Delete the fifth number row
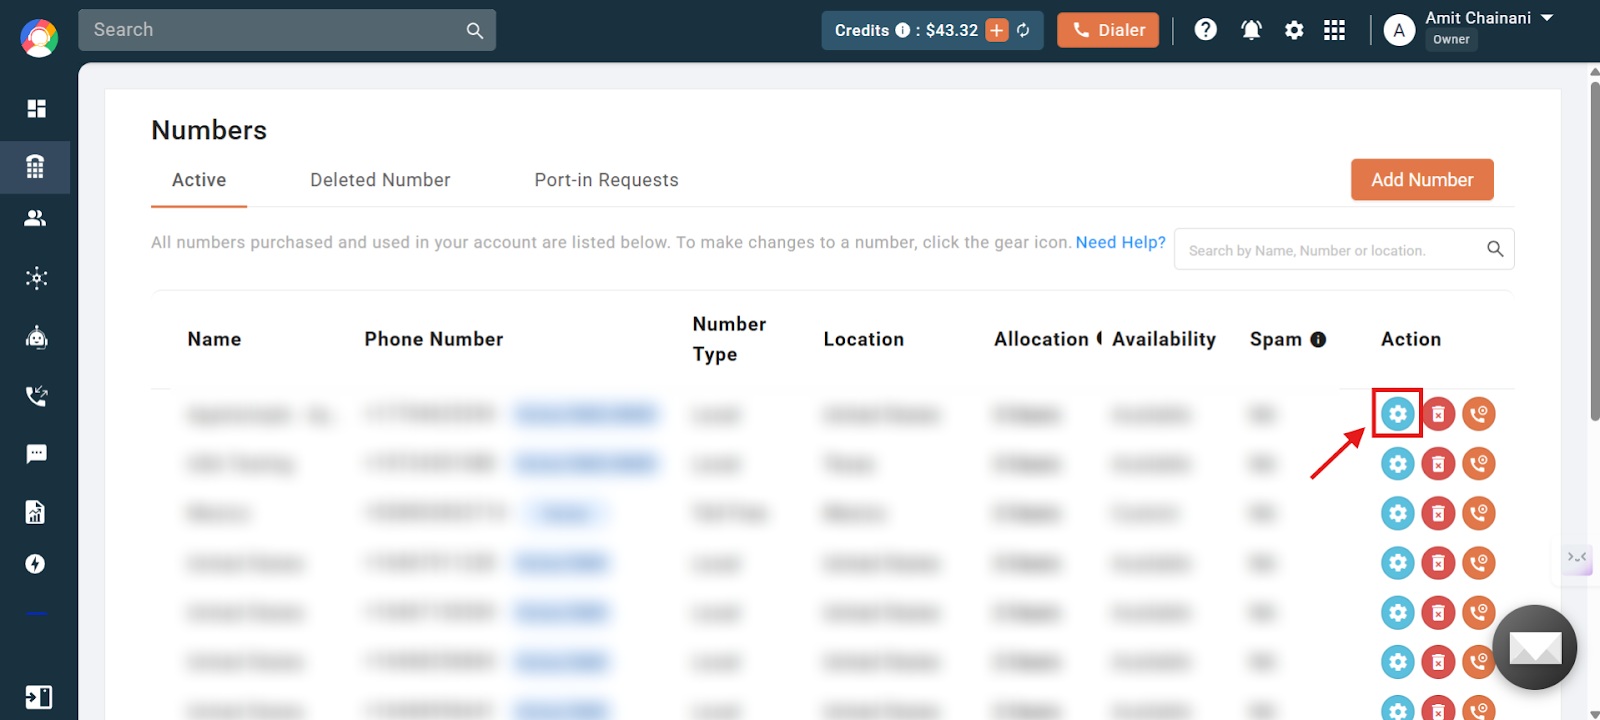The width and height of the screenshot is (1600, 720). click(x=1438, y=612)
